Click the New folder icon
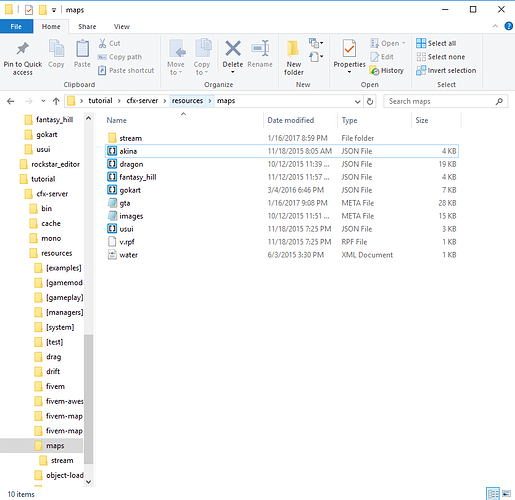Viewport: 515px width, 500px height. point(293,49)
